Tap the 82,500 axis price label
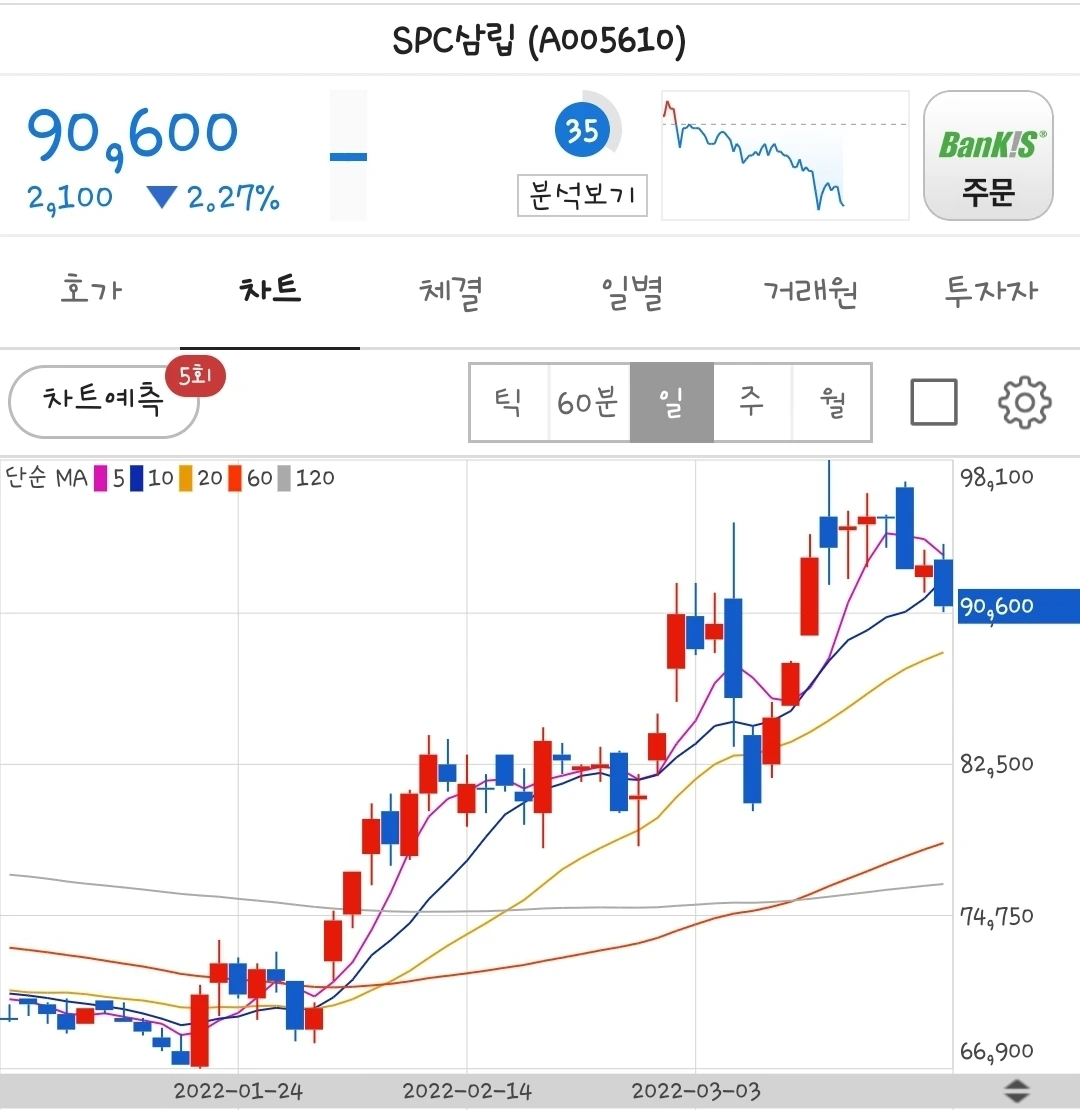The height and width of the screenshot is (1110, 1080). point(996,764)
